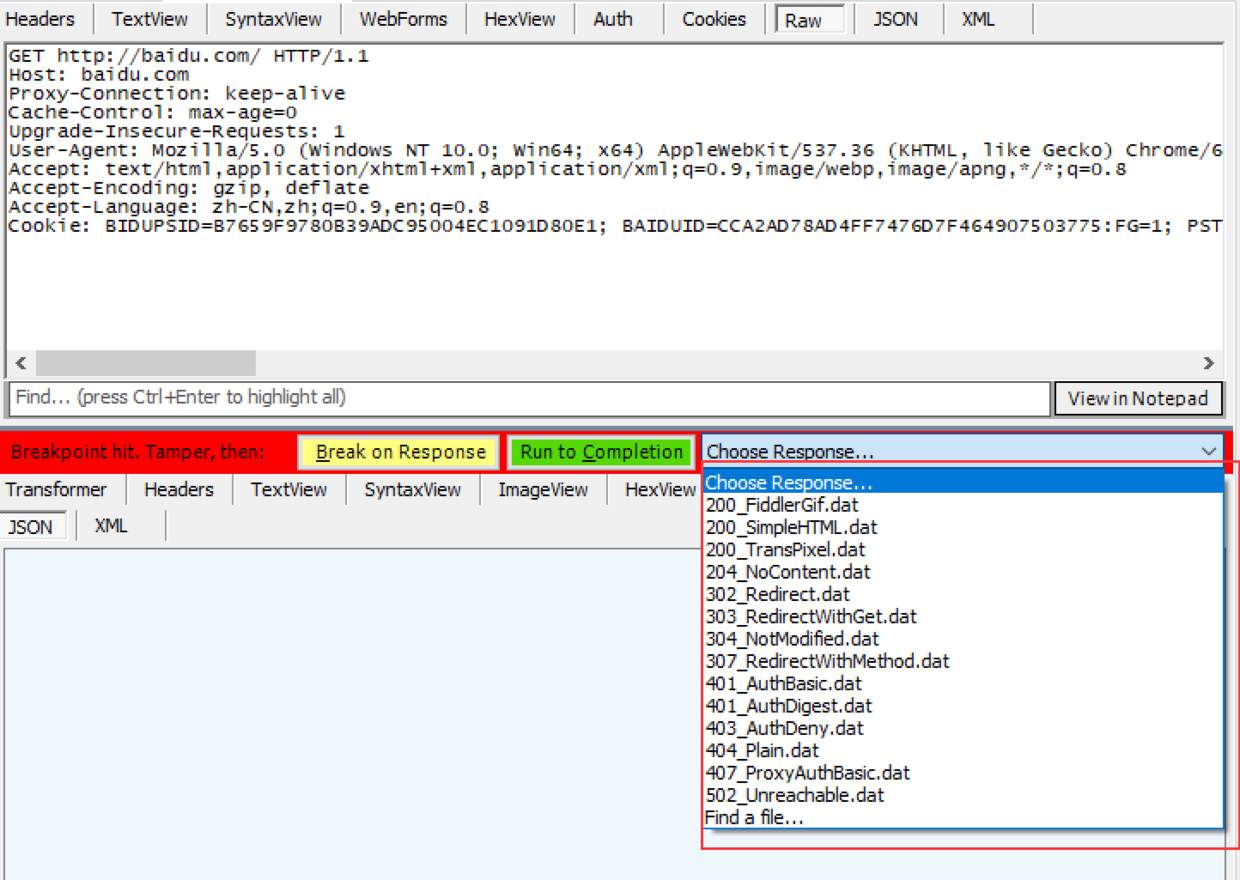Click the Cache-Control: max-age=0 line
1240x880 pixels.
pos(153,112)
